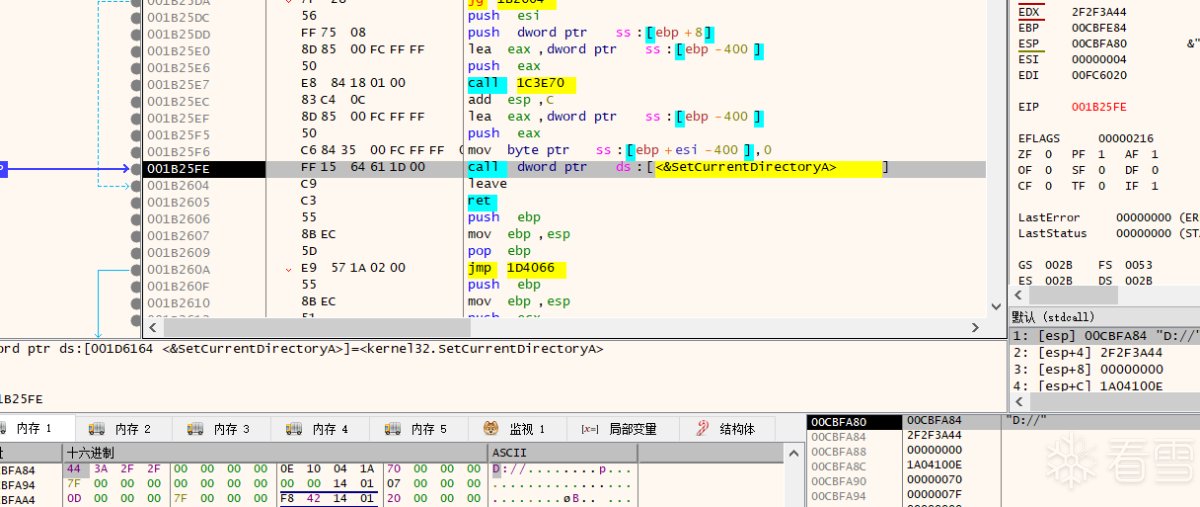Select stack address 00CBFA80 row
The width and height of the screenshot is (1200, 507).
(854, 421)
